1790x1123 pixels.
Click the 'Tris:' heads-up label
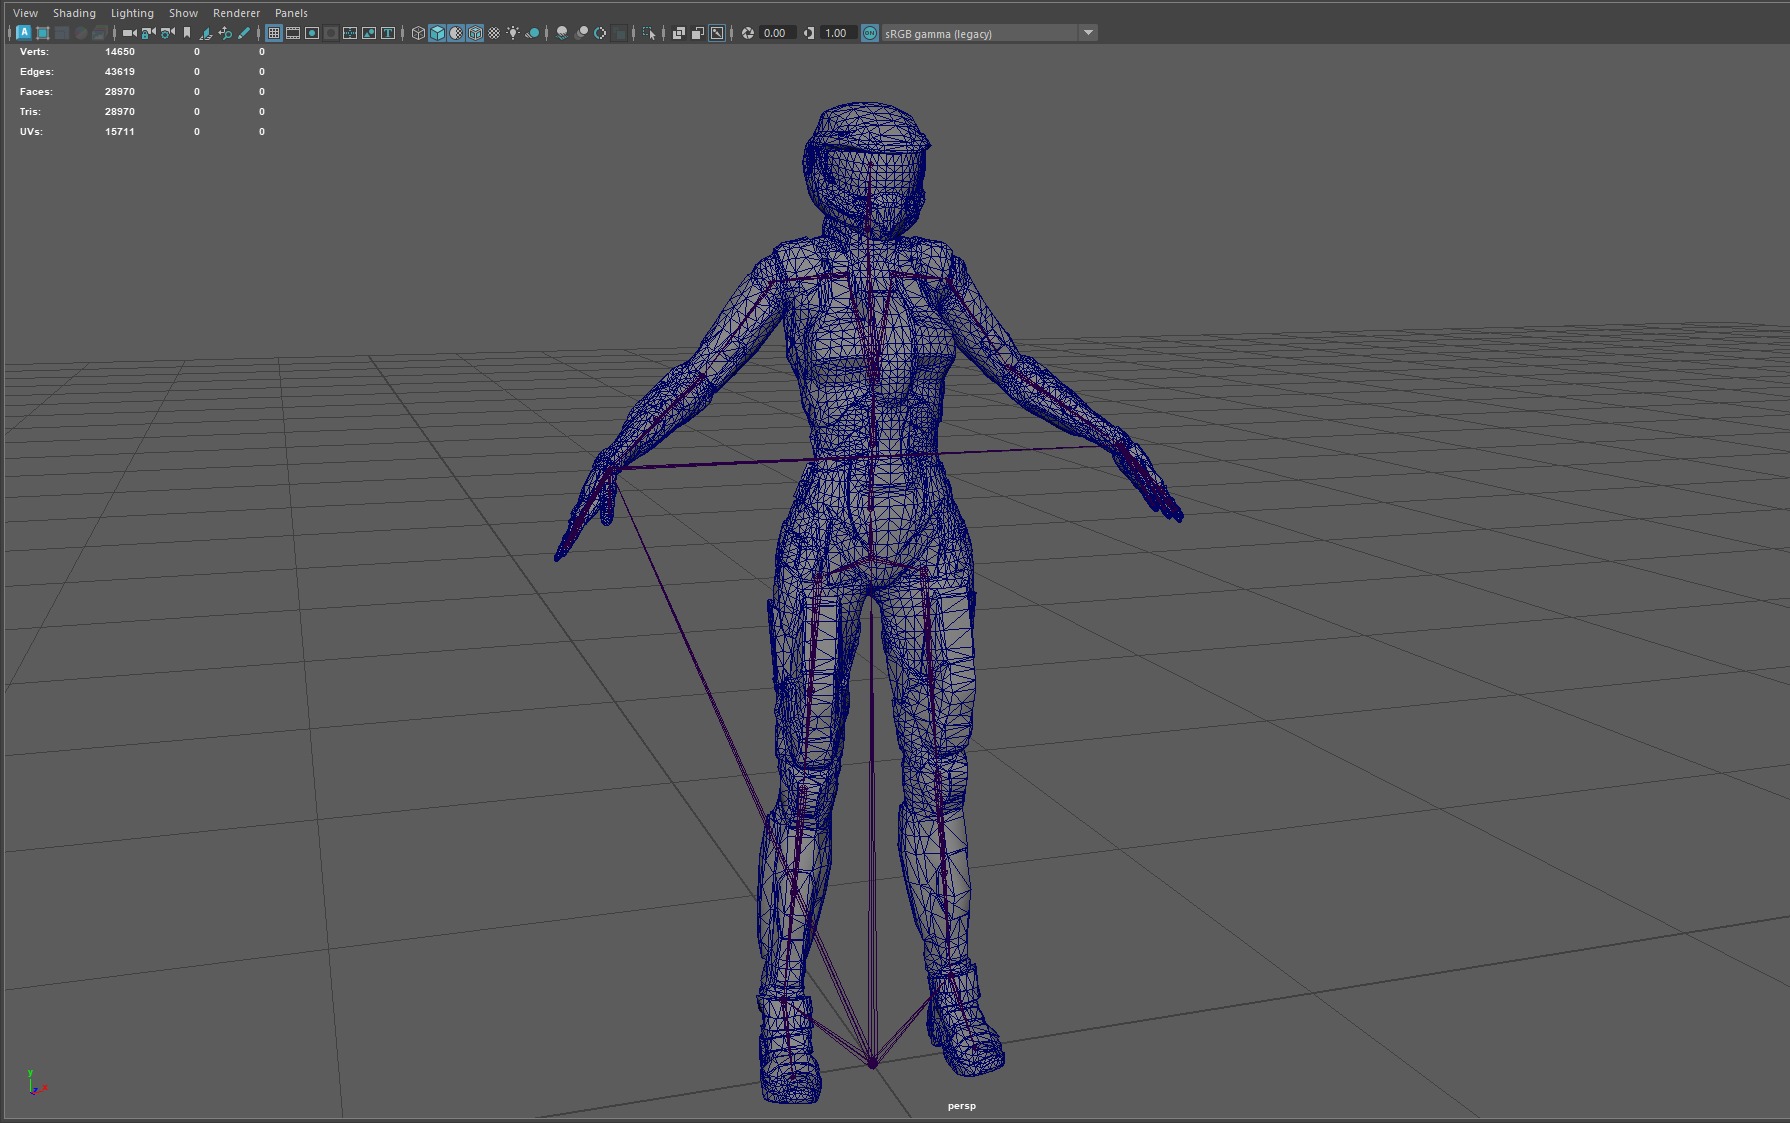(x=30, y=112)
